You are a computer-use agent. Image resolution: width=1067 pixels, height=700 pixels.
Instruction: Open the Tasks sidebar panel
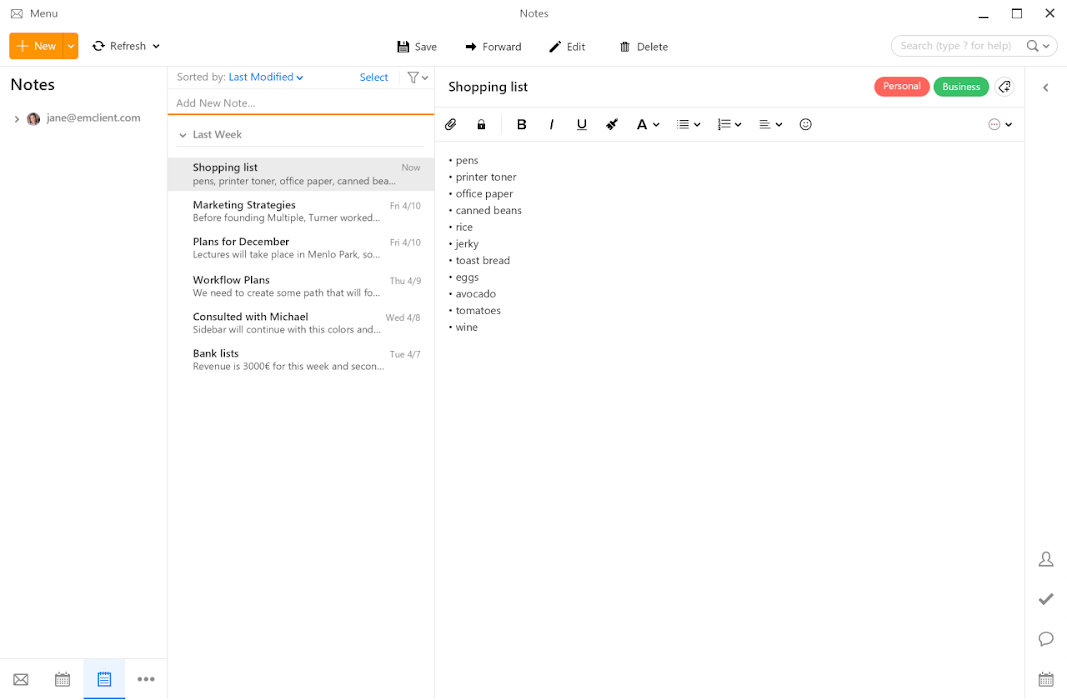1046,599
